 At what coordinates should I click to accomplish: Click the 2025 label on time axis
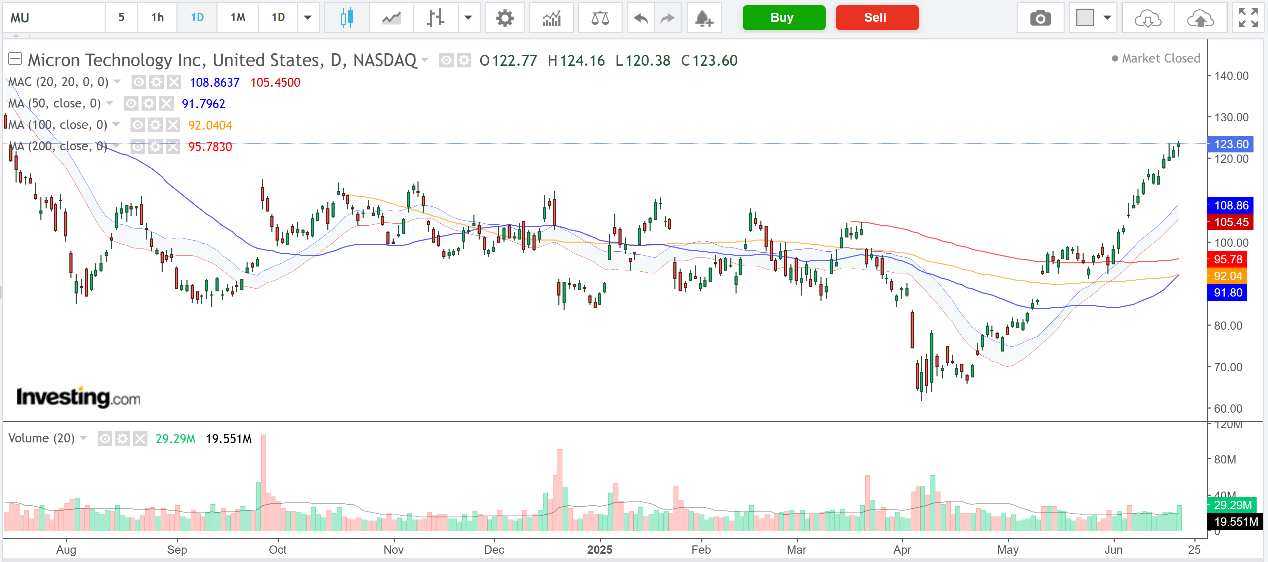point(599,549)
